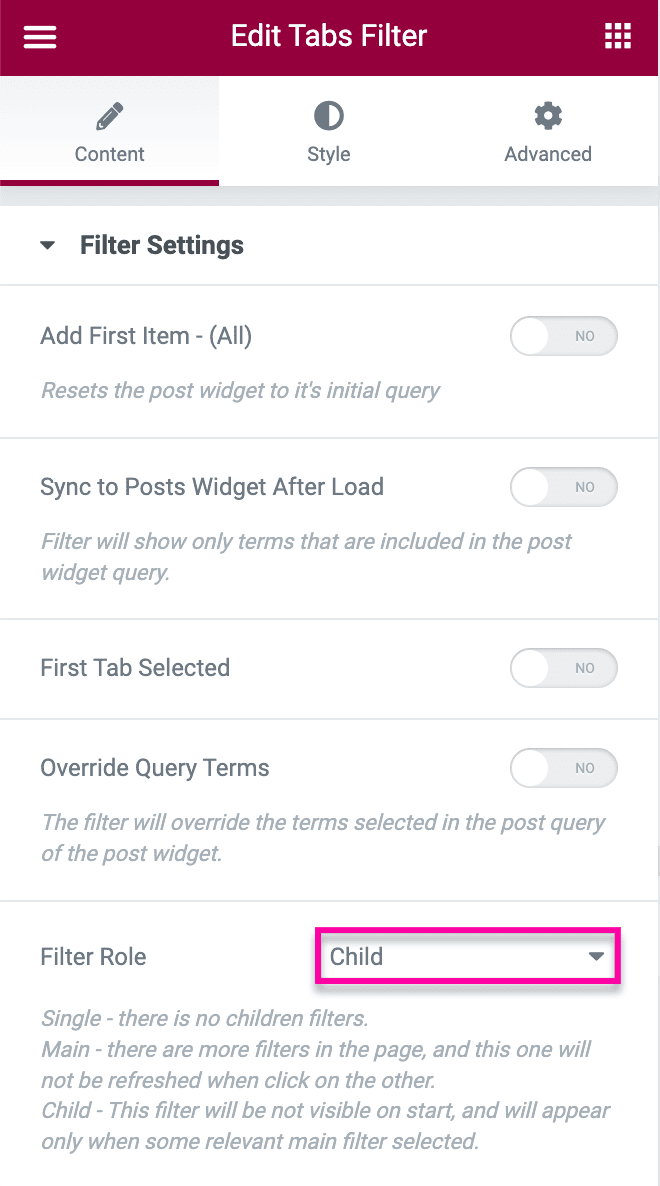Click the highlighted Child selector border
Viewport: 660px width, 1186px height.
[467, 956]
